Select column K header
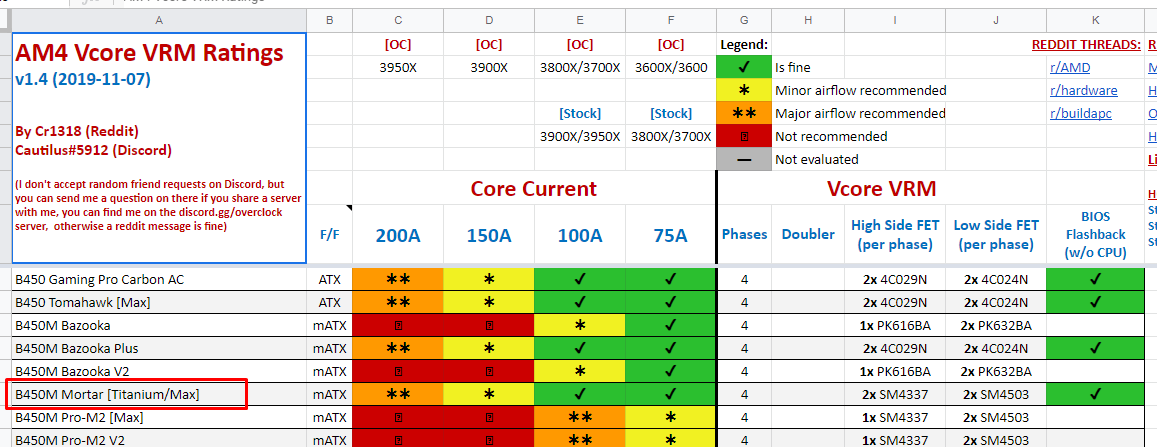Image resolution: width=1157 pixels, height=447 pixels. click(x=1095, y=21)
